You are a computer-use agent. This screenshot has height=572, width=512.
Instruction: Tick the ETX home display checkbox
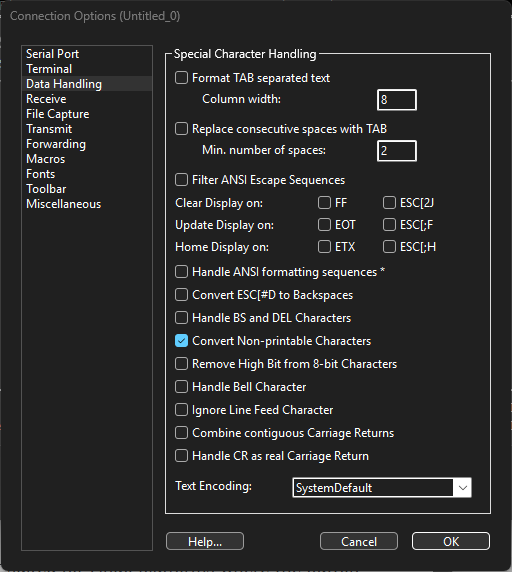(x=324, y=247)
